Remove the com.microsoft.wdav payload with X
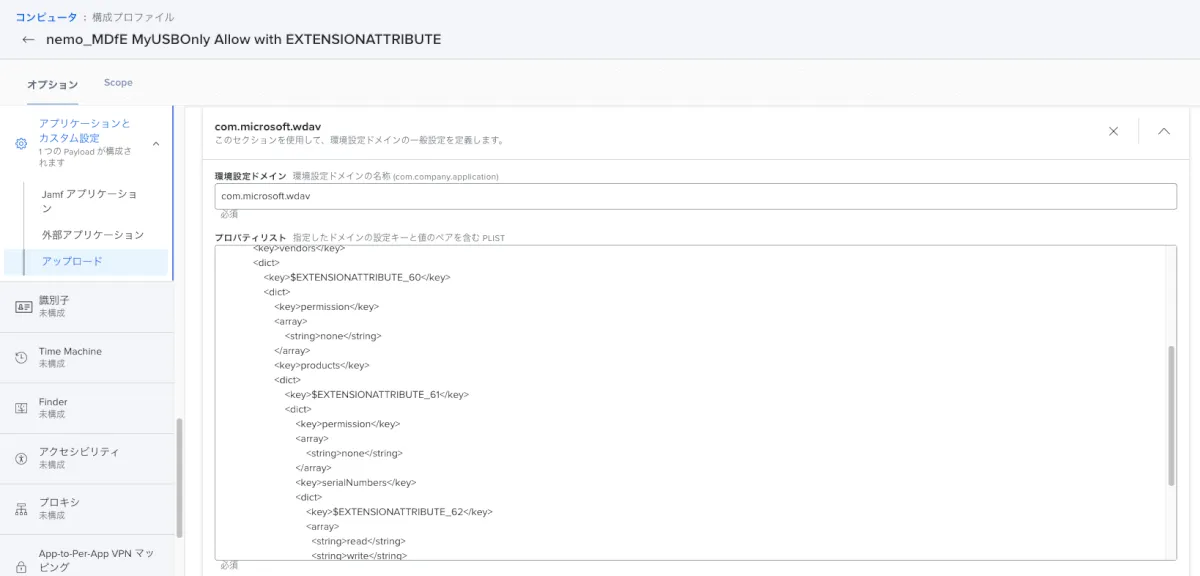 pos(1113,131)
